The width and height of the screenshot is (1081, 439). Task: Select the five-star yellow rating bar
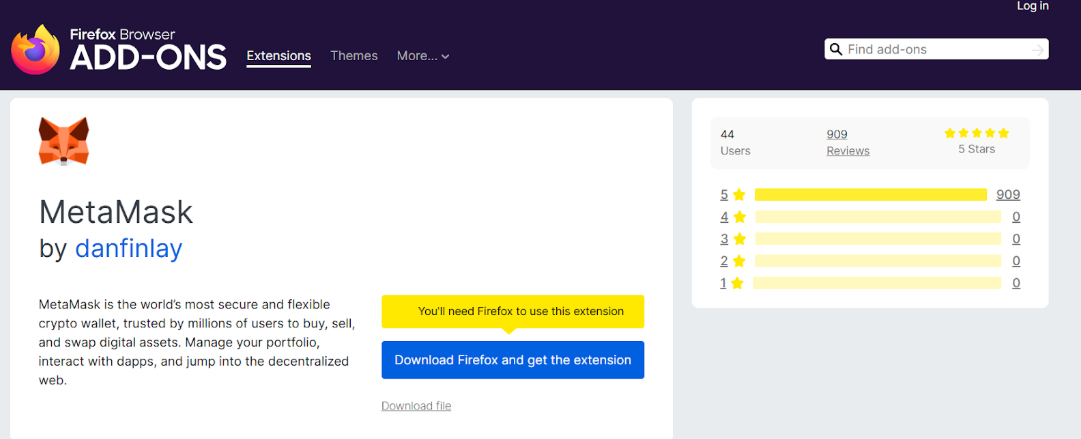870,195
